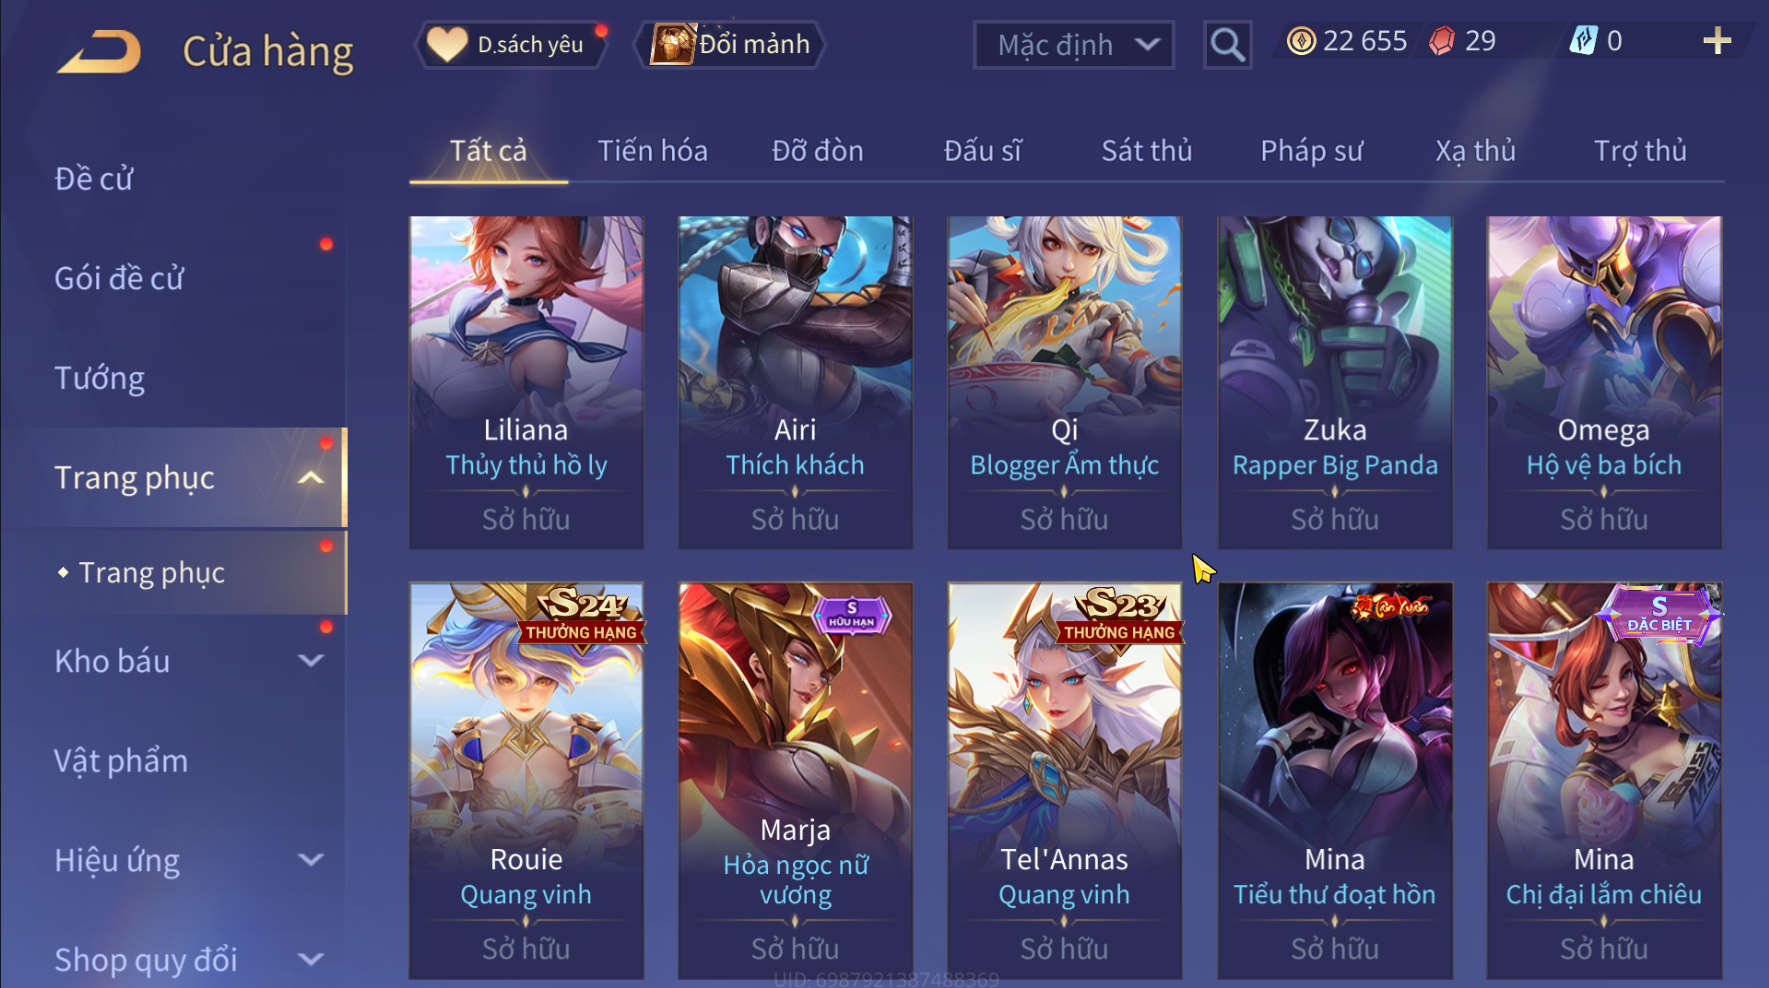Select the Airi Thích khách skin card
The height and width of the screenshot is (988, 1769).
pyautogui.click(x=795, y=382)
